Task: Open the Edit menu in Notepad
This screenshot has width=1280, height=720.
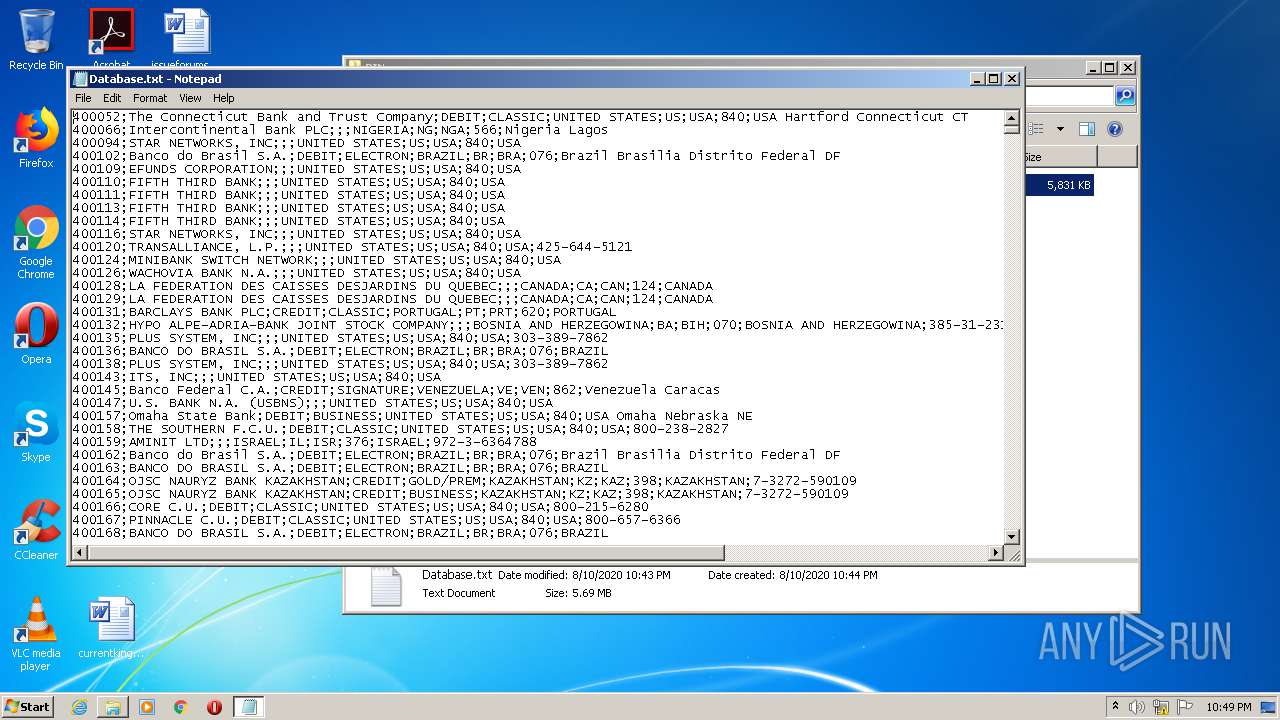Action: pyautogui.click(x=112, y=98)
